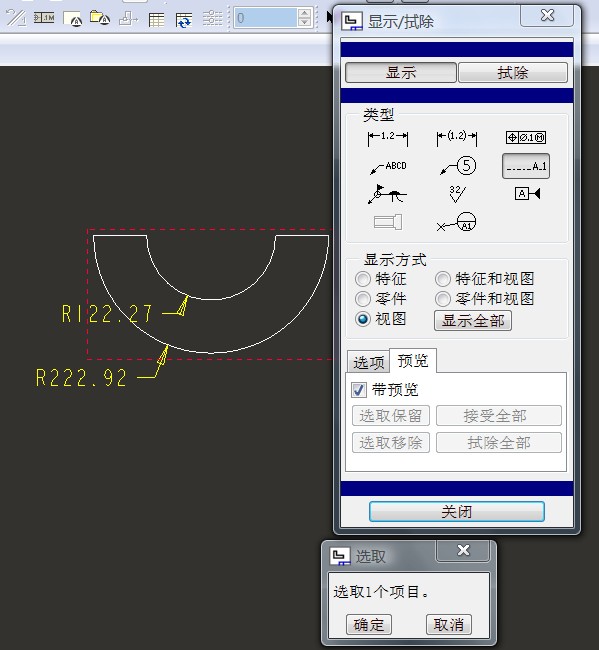The width and height of the screenshot is (599, 650).
Task: Click the 选取保留 button
Action: pos(390,416)
